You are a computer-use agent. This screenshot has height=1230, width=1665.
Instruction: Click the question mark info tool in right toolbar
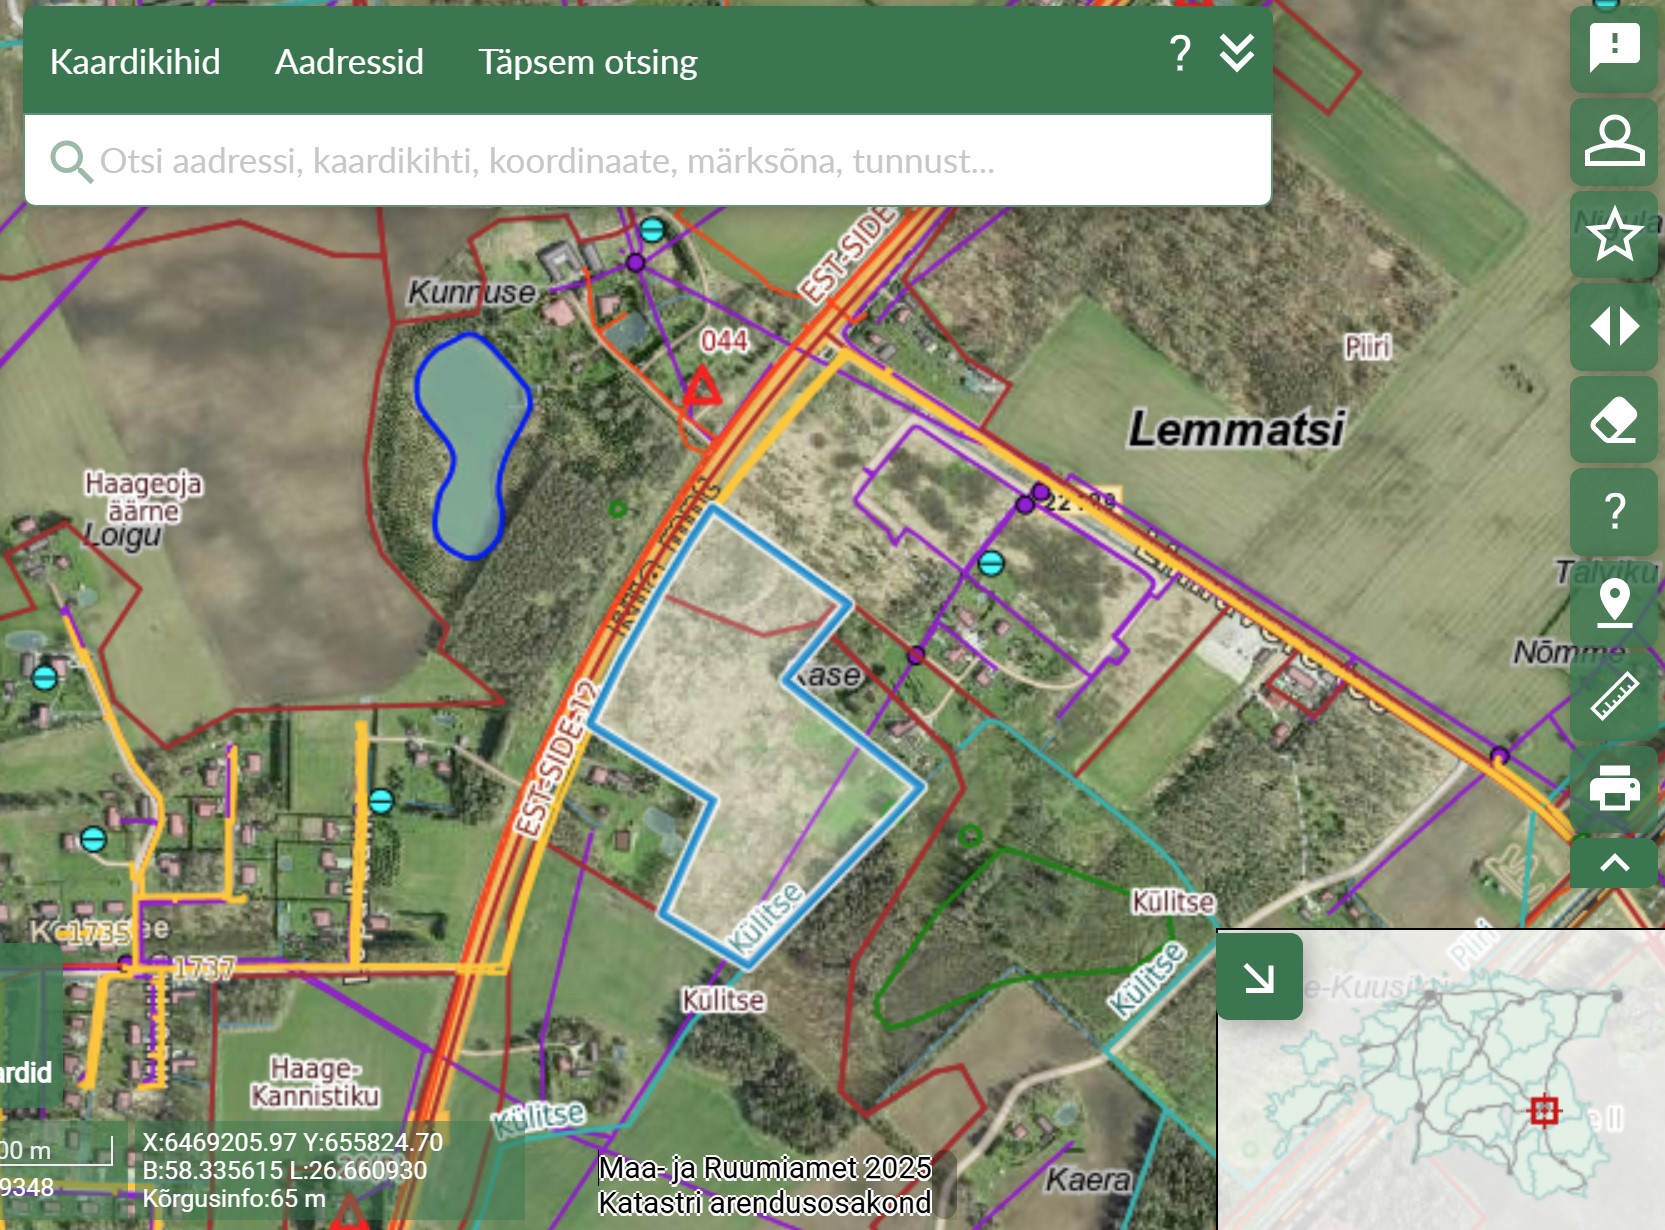(x=1614, y=512)
